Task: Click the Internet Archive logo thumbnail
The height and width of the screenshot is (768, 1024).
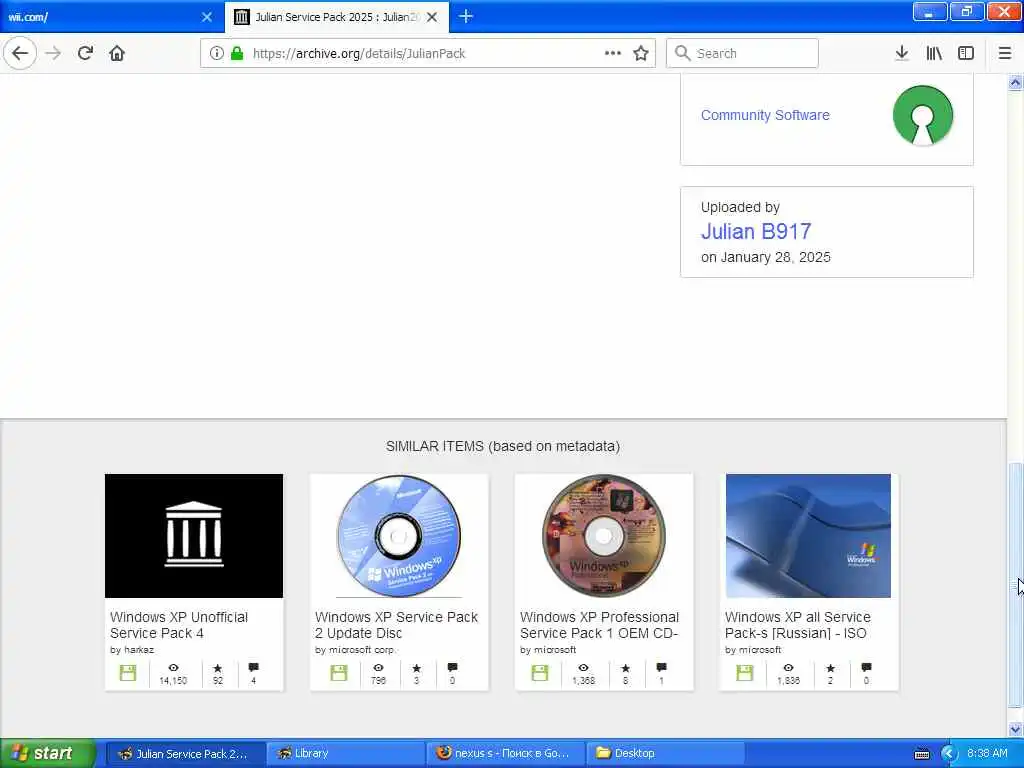Action: 194,536
